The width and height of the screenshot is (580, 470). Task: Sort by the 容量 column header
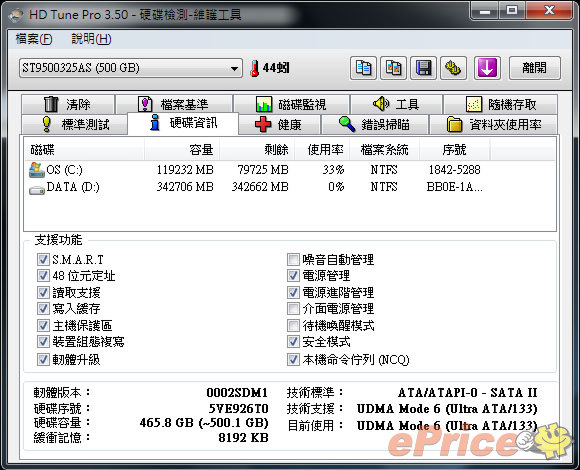point(182,149)
